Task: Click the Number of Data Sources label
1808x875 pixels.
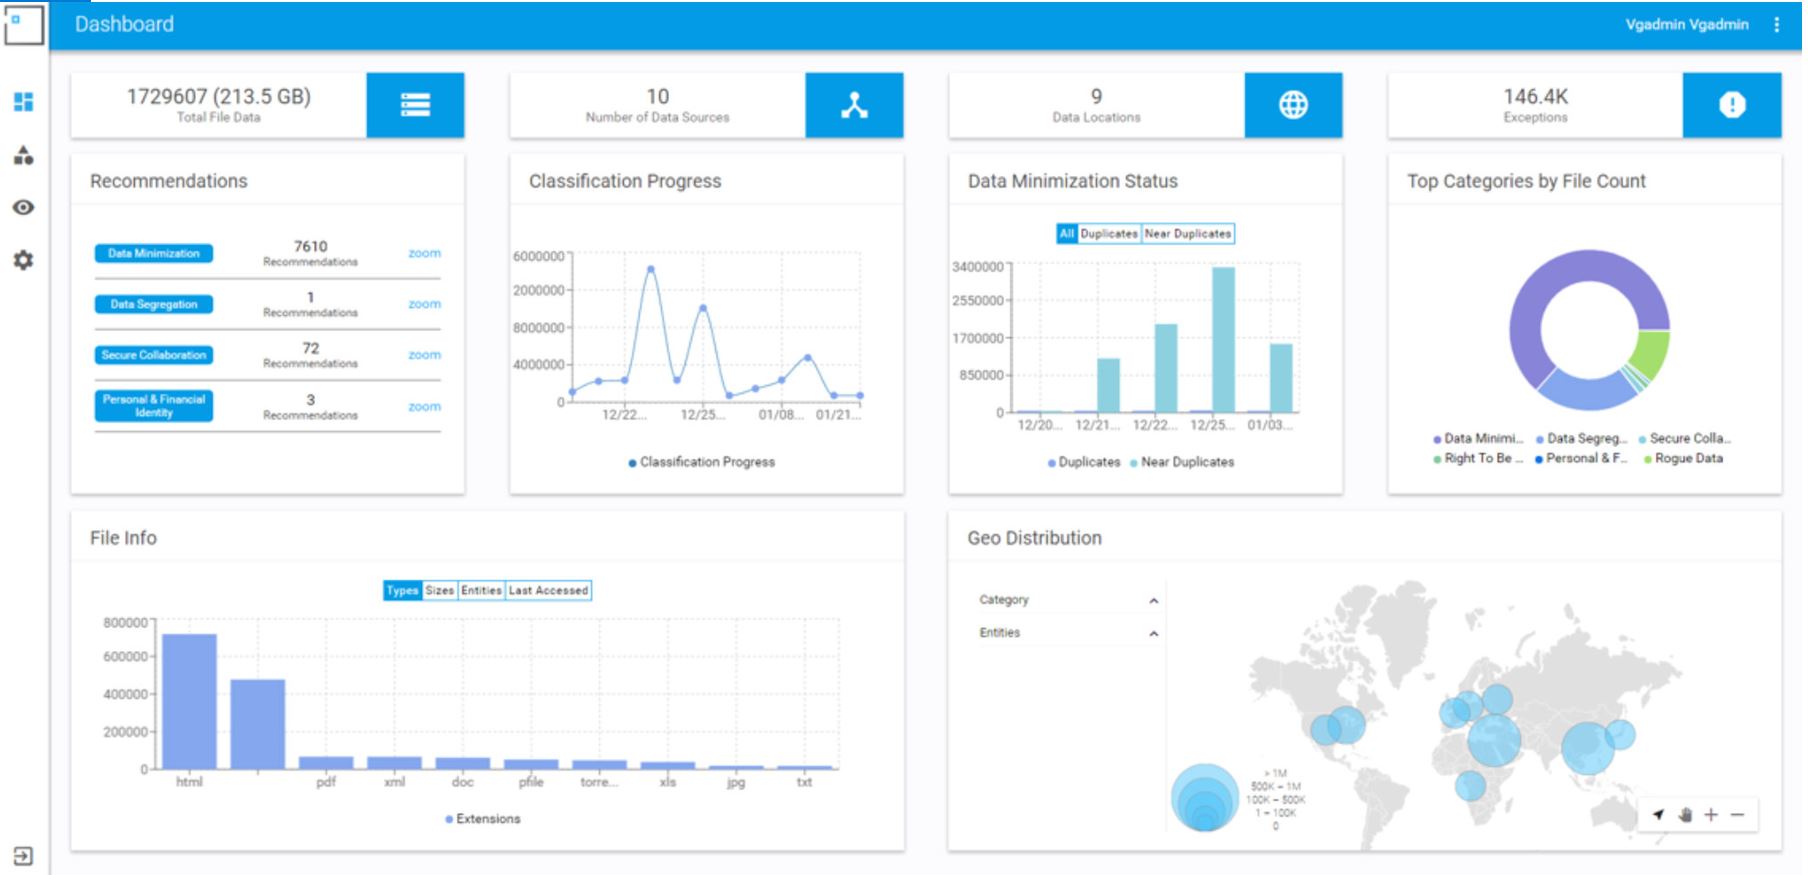Action: 657,118
